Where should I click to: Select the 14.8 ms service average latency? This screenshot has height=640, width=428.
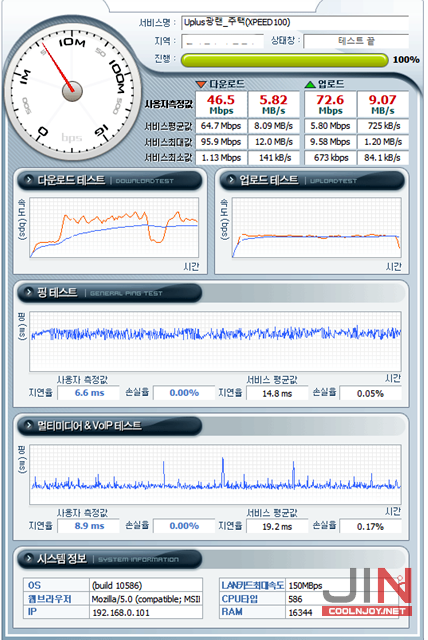pyautogui.click(x=277, y=393)
